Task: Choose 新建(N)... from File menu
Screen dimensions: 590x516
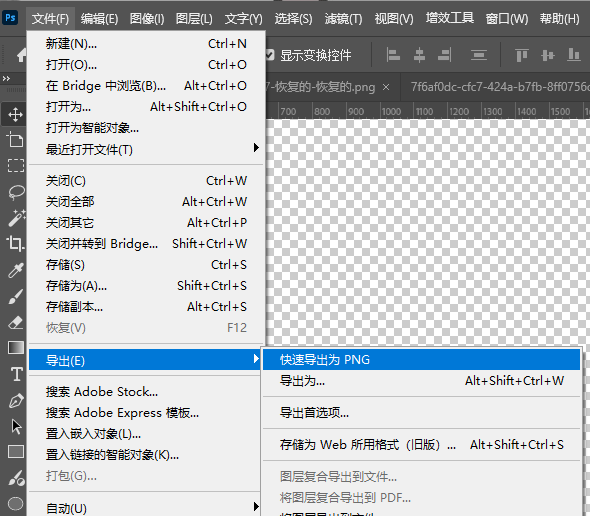Action: click(146, 44)
